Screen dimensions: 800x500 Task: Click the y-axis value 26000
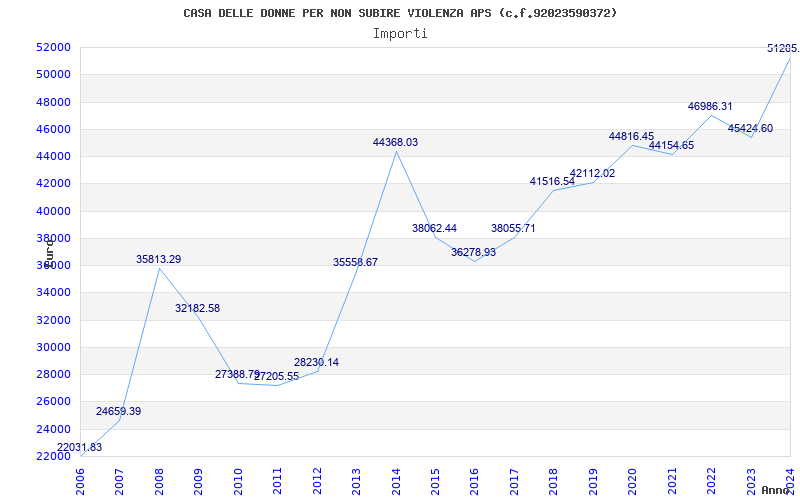click(53, 402)
